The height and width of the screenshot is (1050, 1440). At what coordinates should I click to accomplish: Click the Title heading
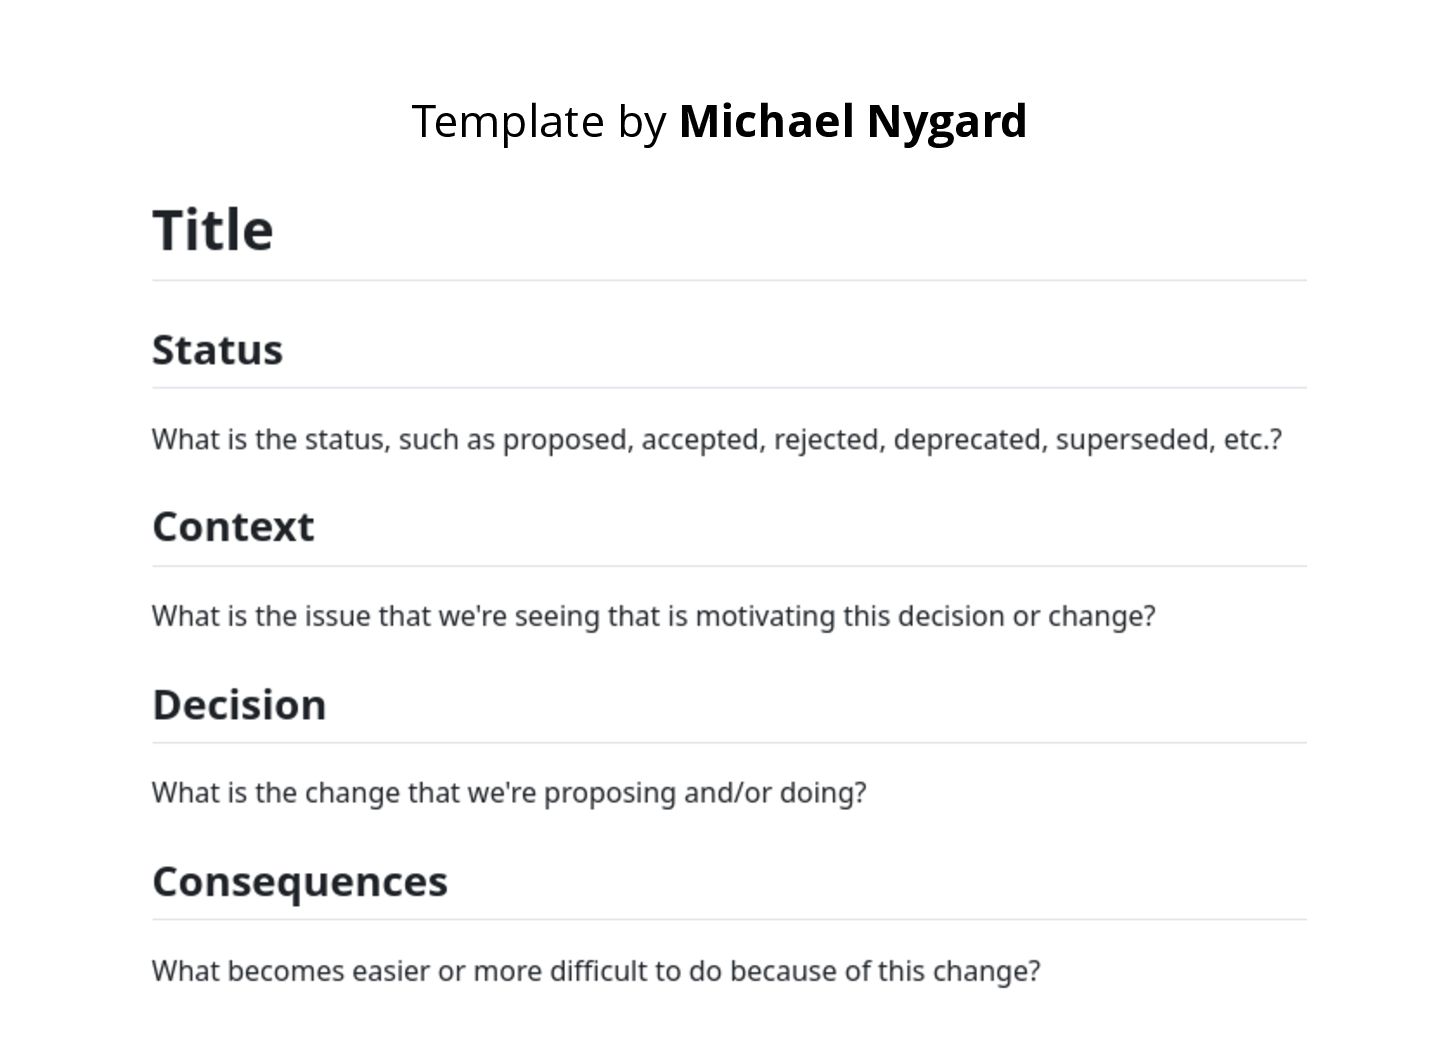click(212, 230)
